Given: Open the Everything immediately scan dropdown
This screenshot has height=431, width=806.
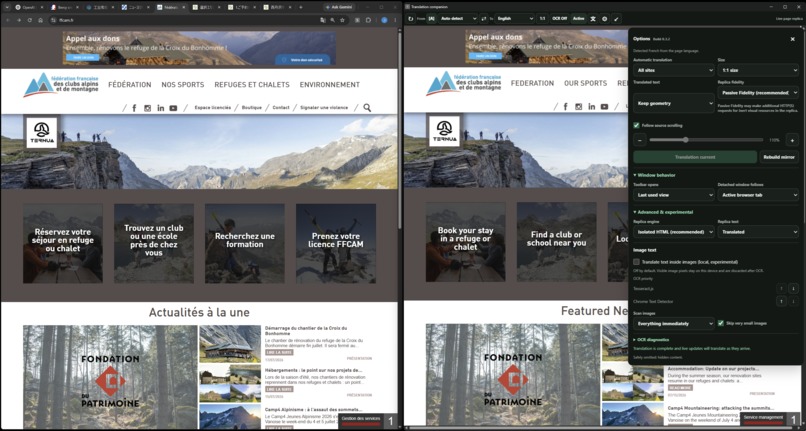Looking at the screenshot, I should 673,324.
